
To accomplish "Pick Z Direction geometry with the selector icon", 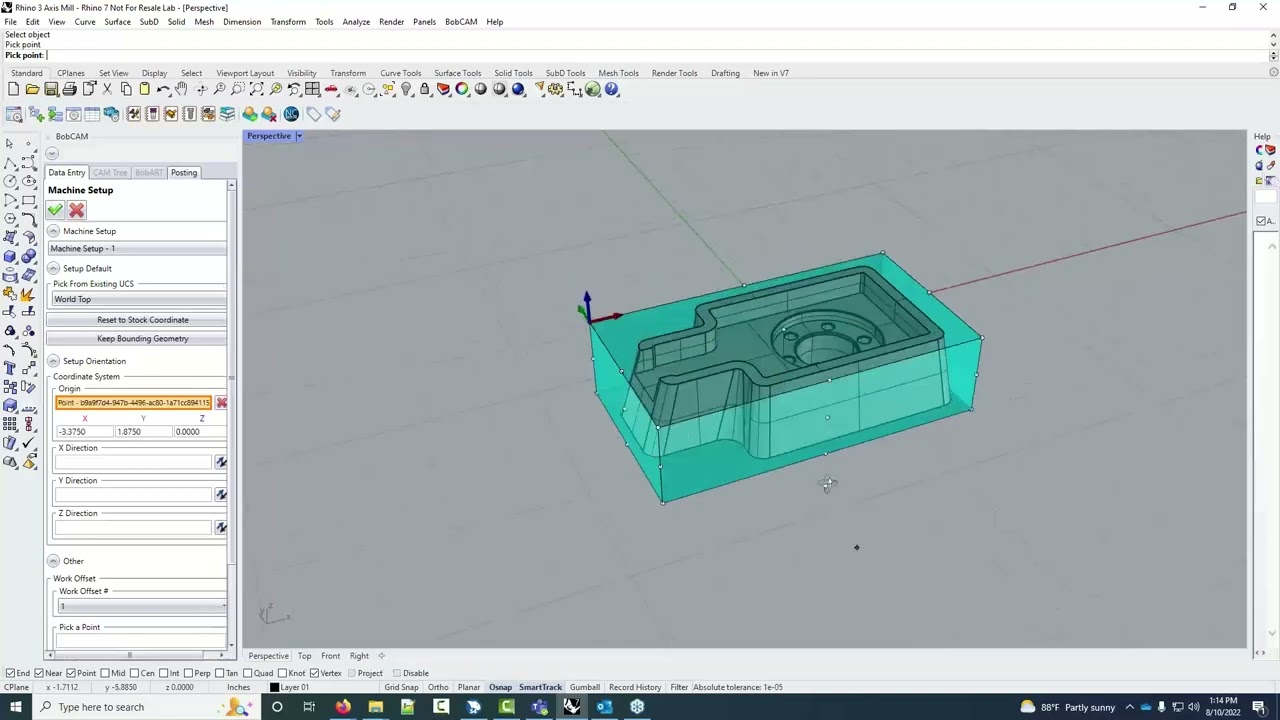I will tap(221, 527).
